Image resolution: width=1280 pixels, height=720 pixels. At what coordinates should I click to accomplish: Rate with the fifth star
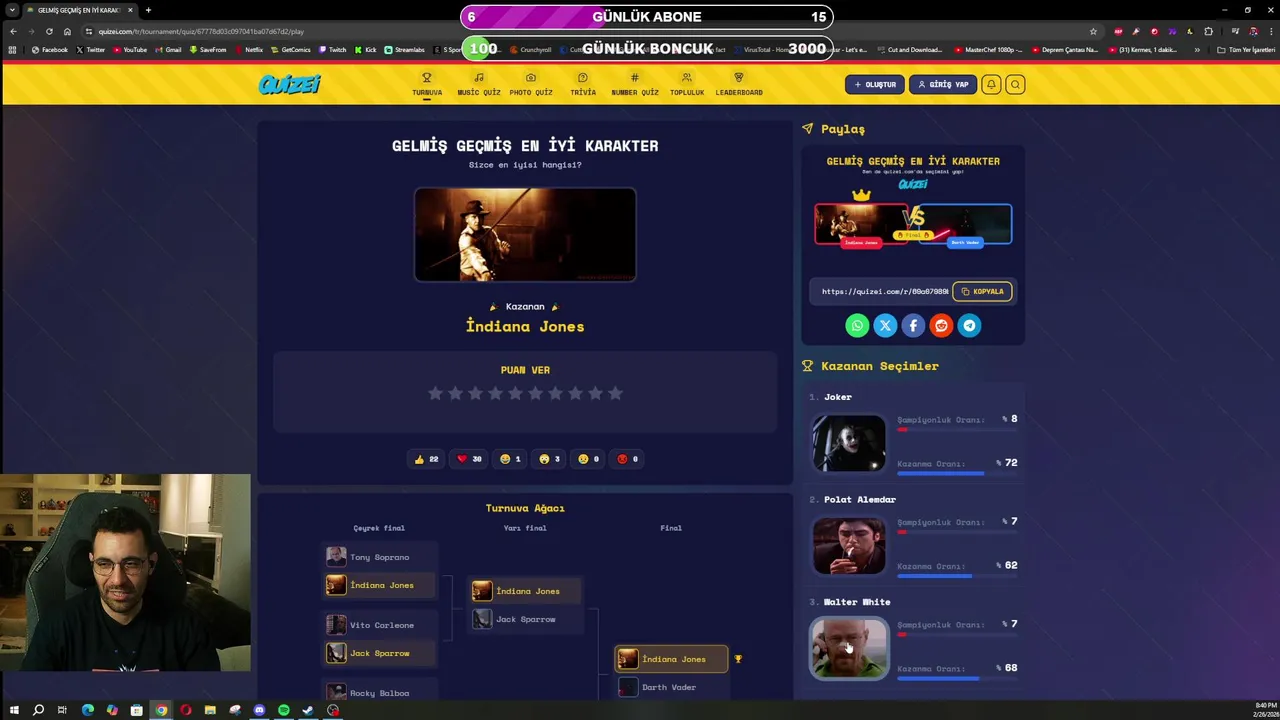click(x=515, y=394)
